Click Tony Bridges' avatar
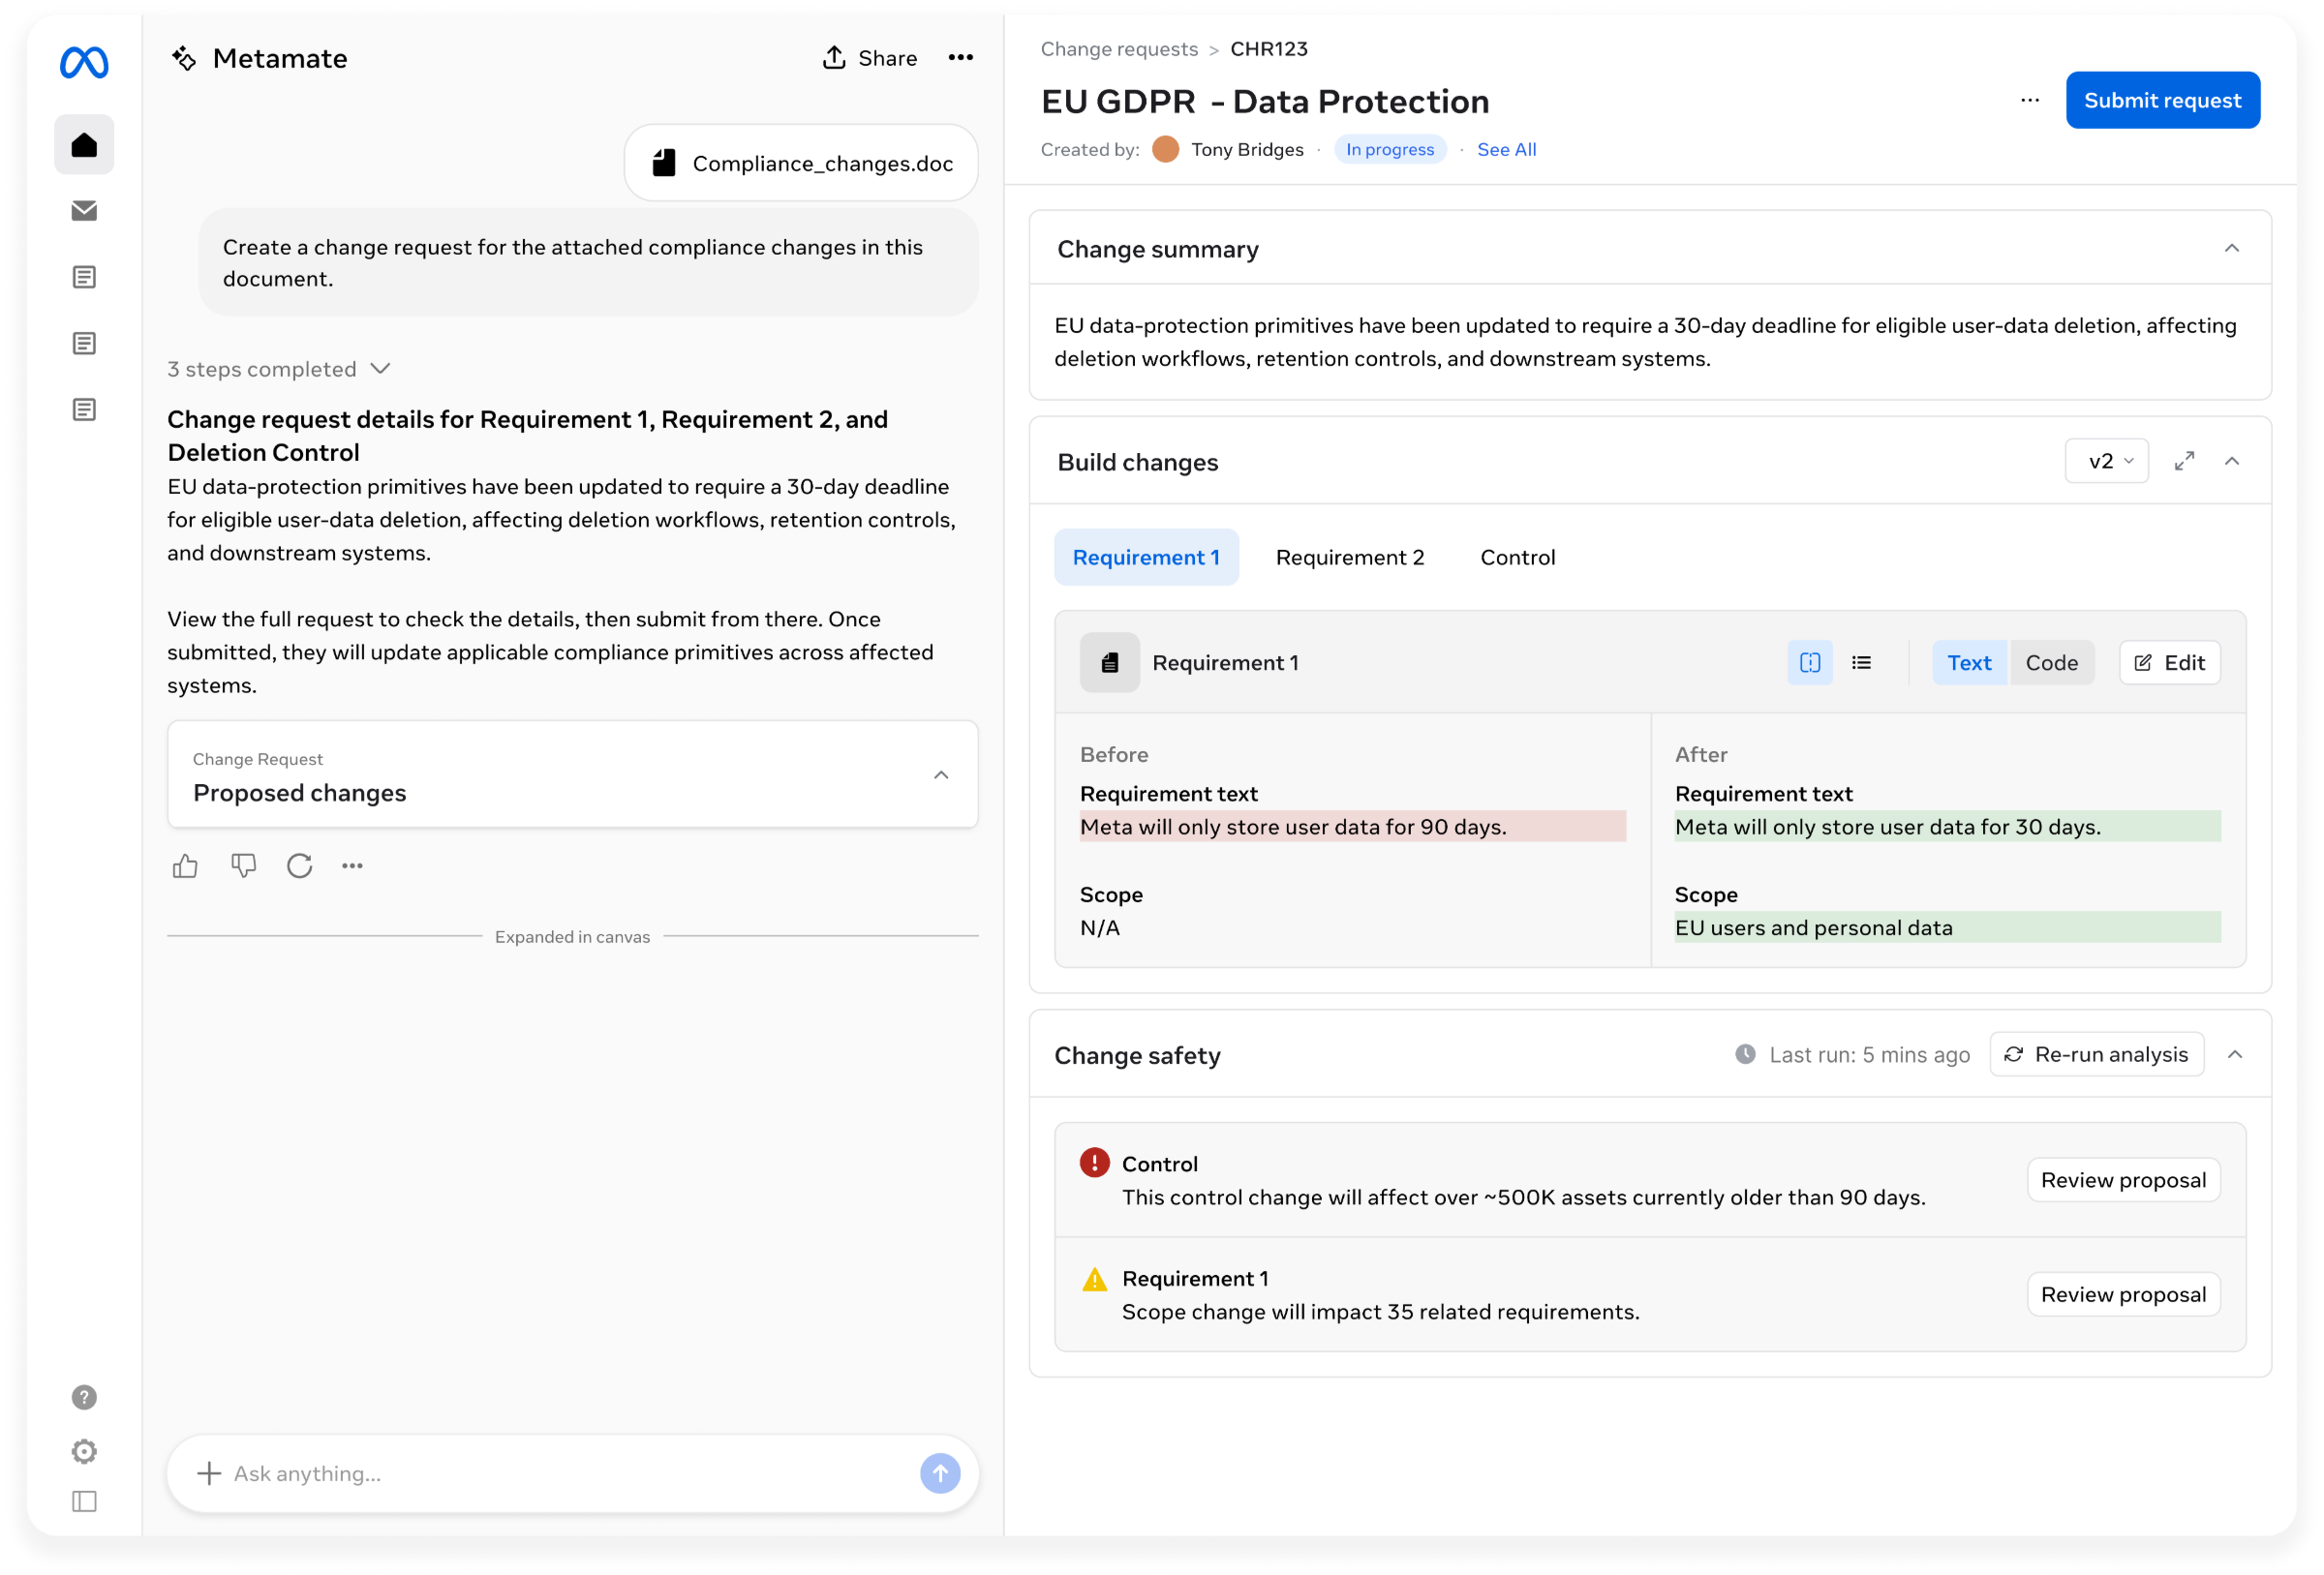Viewport: 2324px width, 1575px height. coord(1165,149)
